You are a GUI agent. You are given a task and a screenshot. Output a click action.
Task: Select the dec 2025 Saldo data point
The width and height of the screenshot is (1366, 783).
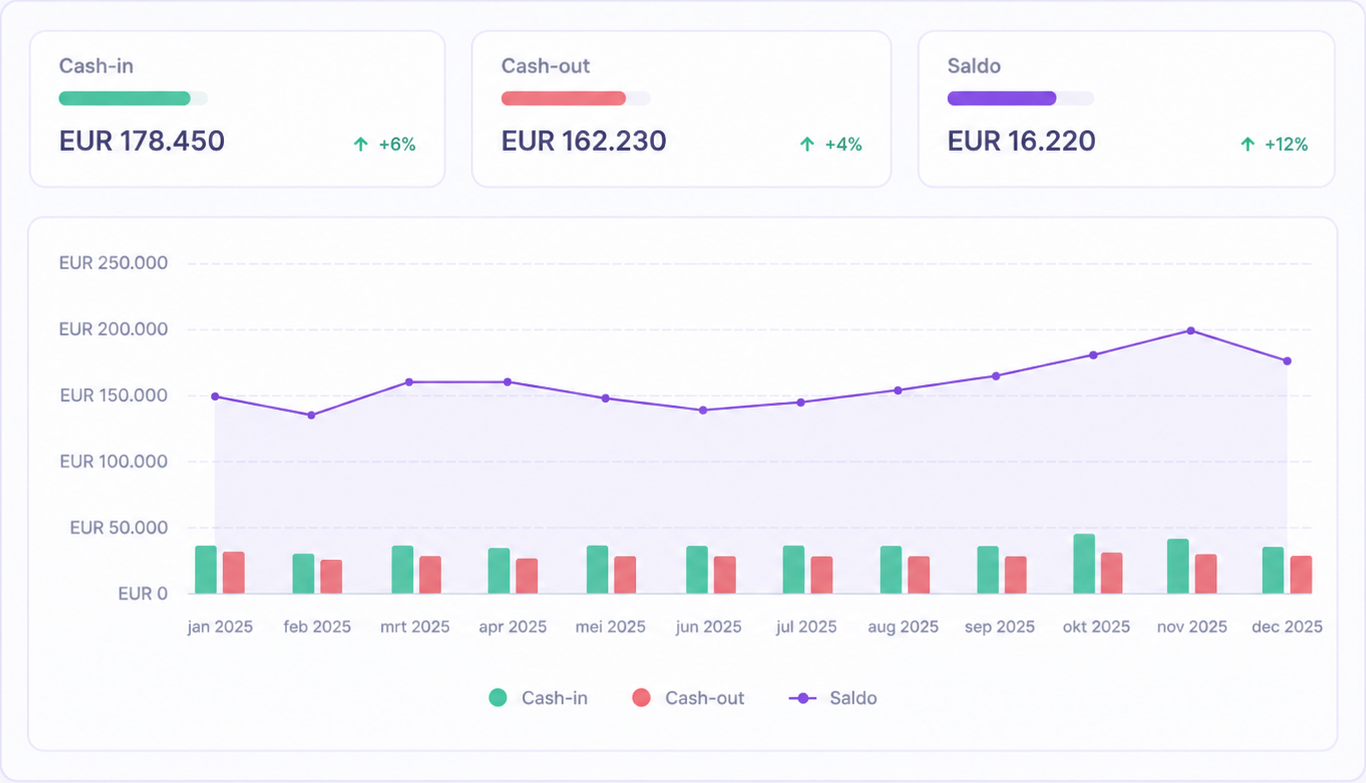point(1287,361)
